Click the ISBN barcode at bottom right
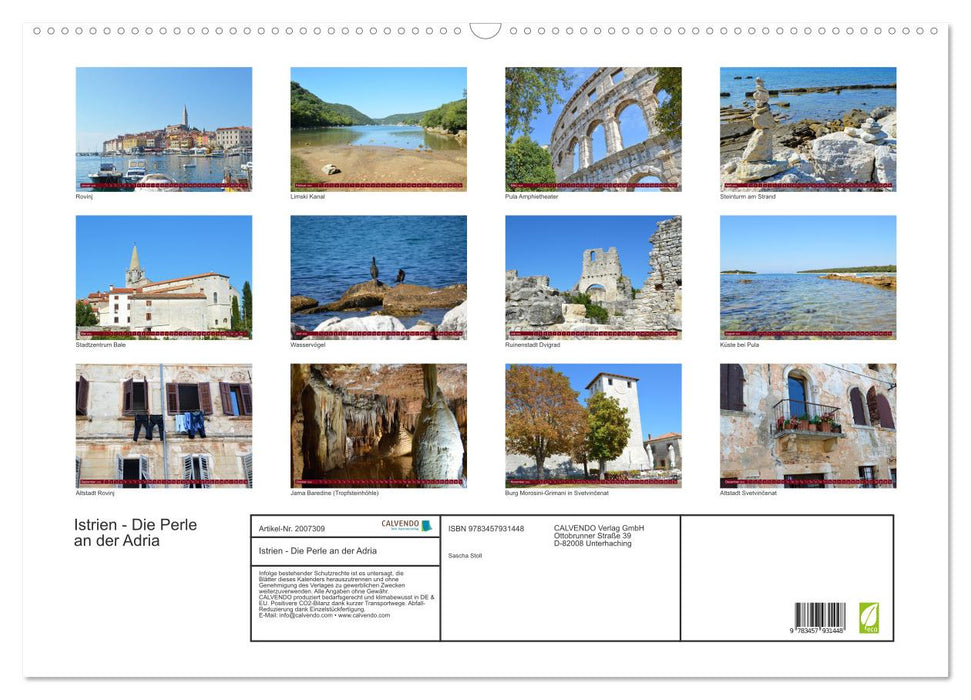 (819, 618)
